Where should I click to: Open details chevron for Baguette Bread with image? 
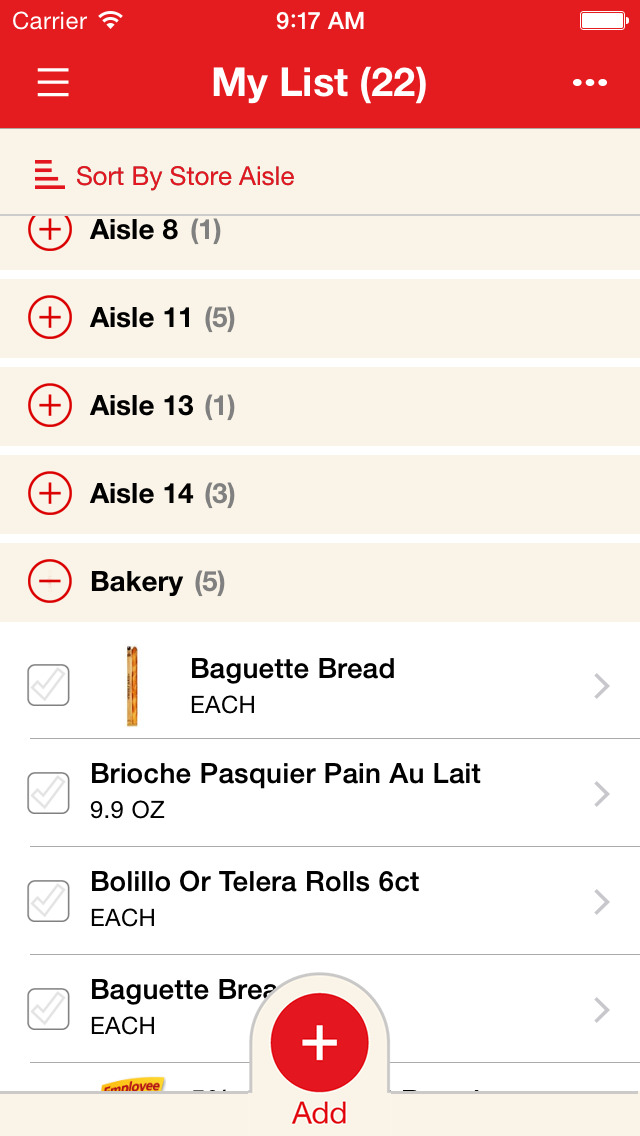(601, 686)
